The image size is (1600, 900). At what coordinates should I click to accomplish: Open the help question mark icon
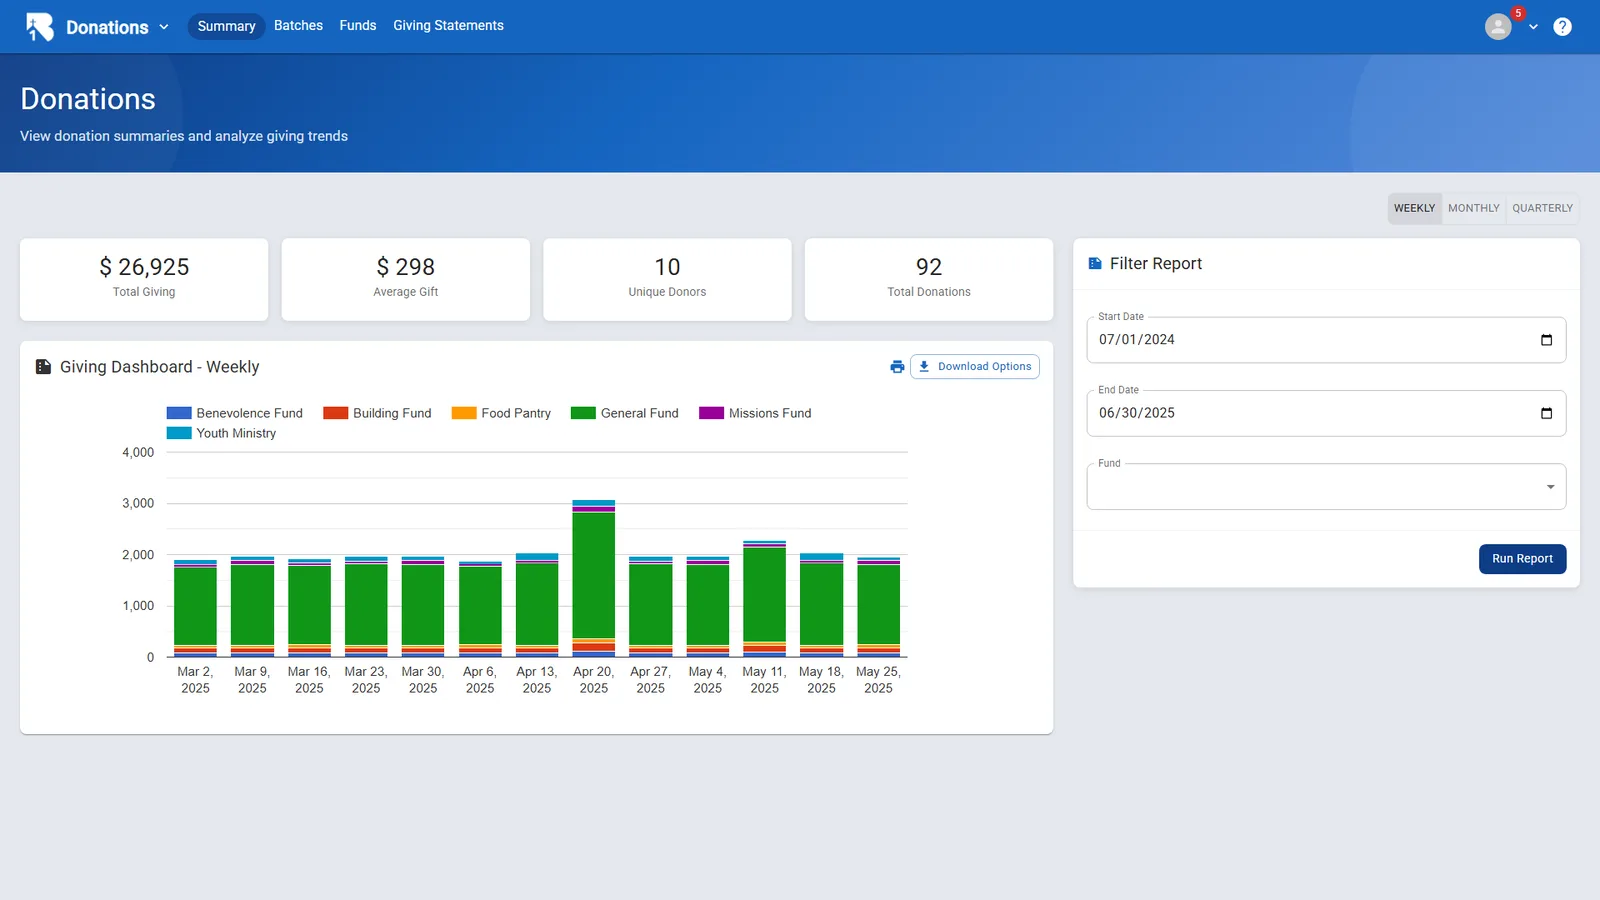point(1562,27)
